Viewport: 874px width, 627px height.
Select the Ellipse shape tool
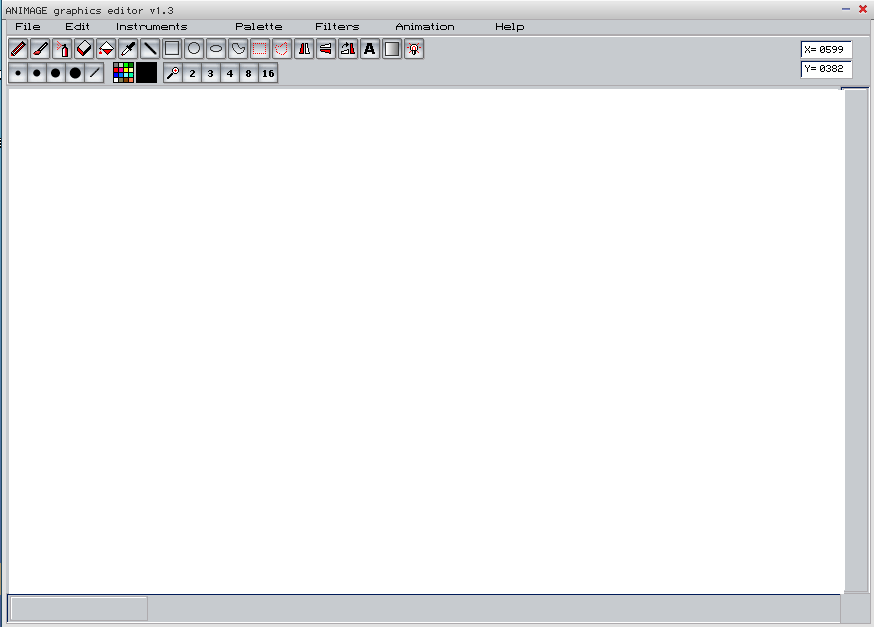(216, 49)
